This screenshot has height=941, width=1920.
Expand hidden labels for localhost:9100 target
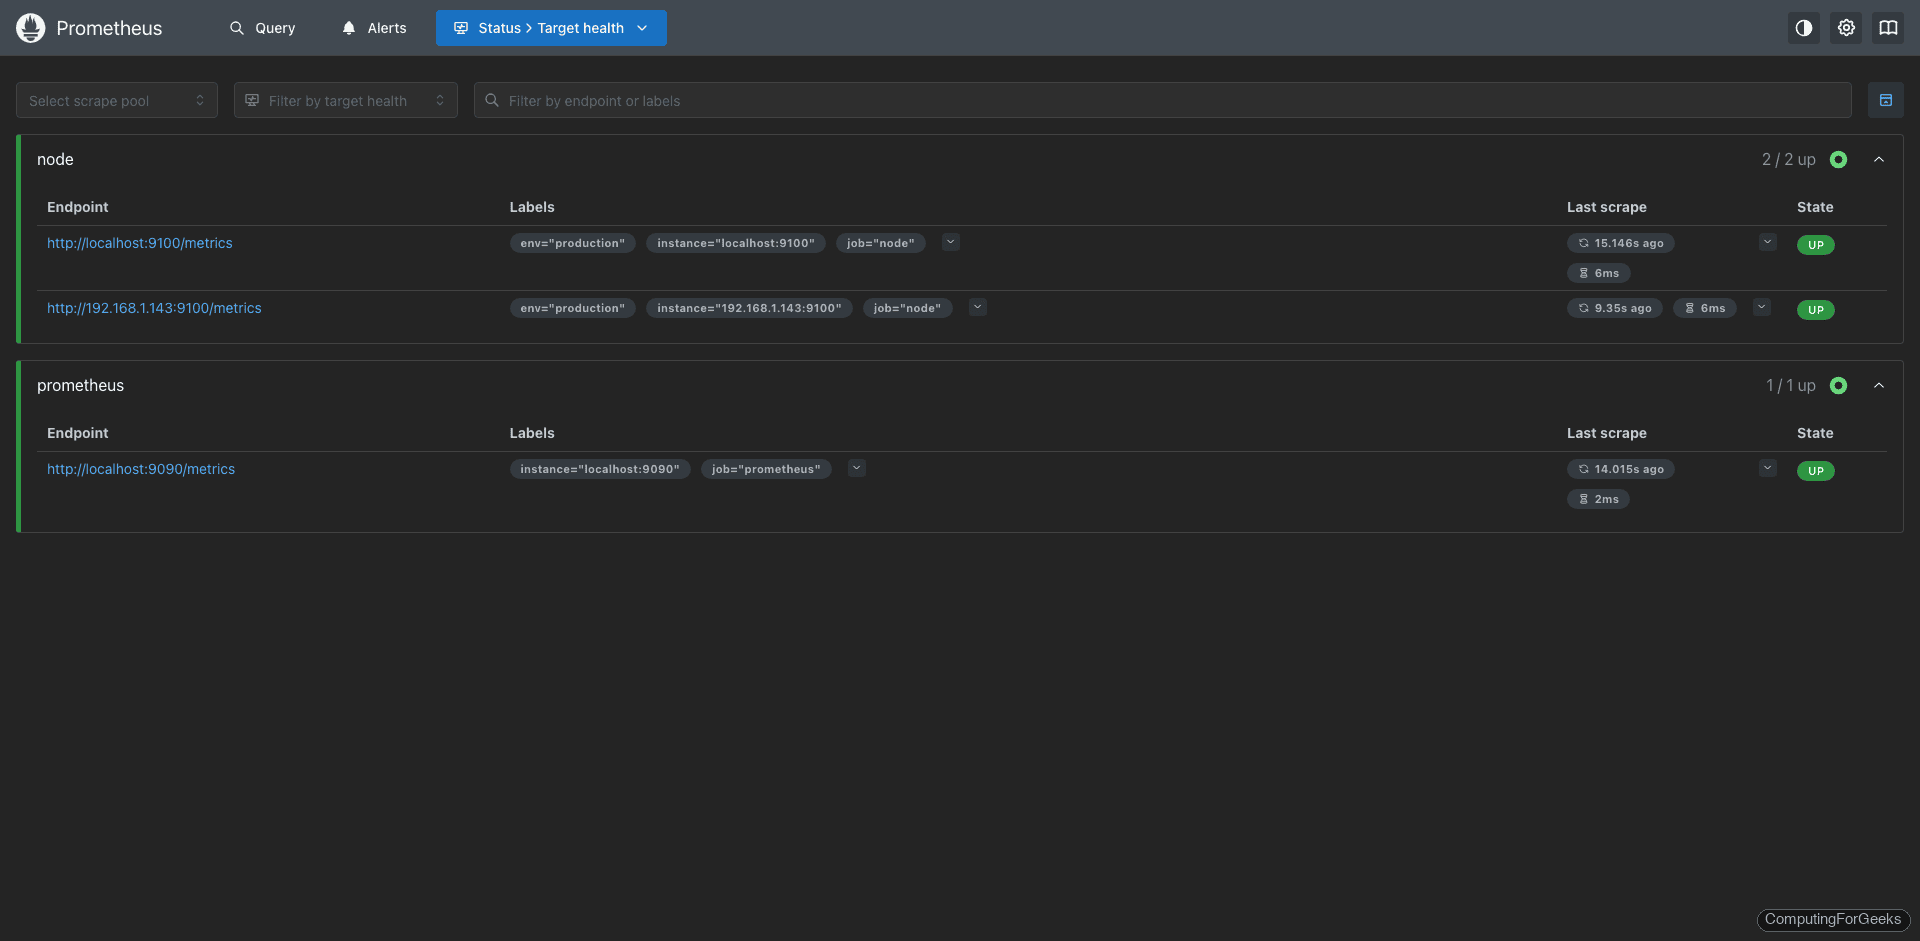[949, 242]
